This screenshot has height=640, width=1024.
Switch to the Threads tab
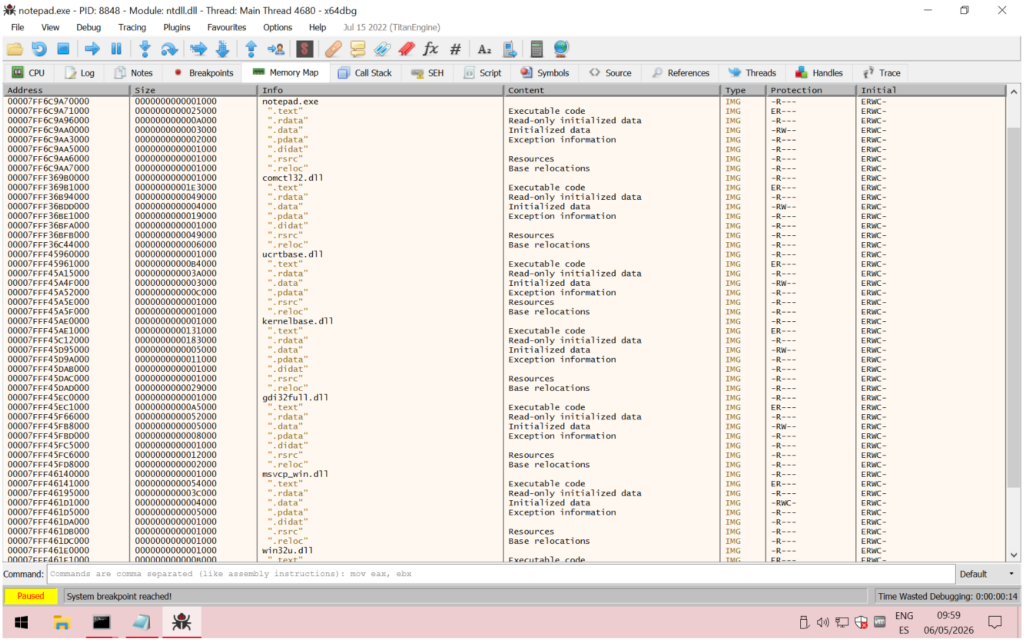pyautogui.click(x=752, y=72)
